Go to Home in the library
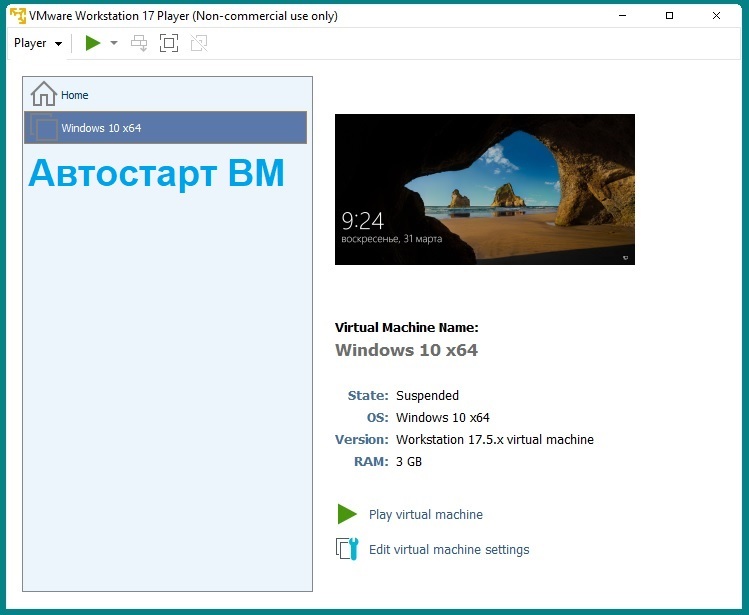 click(165, 94)
